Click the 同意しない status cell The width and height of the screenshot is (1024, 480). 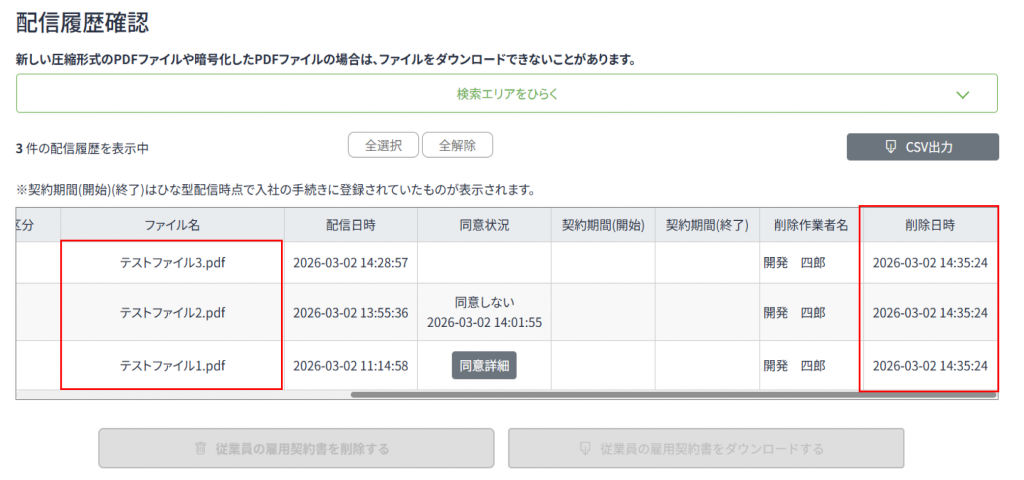484,301
